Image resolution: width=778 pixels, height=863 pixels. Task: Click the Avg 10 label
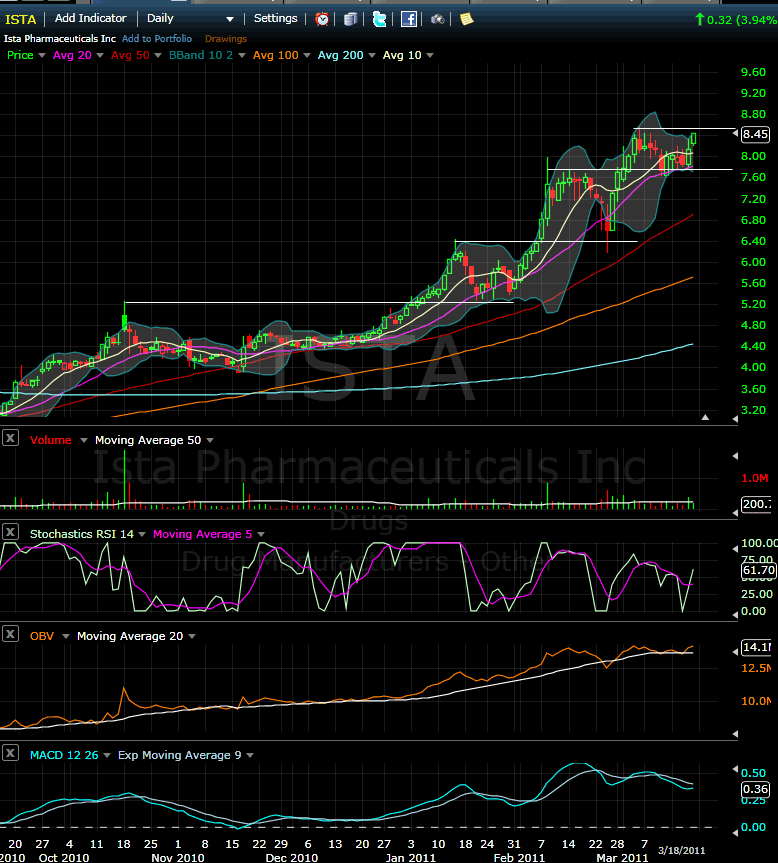pyautogui.click(x=402, y=55)
